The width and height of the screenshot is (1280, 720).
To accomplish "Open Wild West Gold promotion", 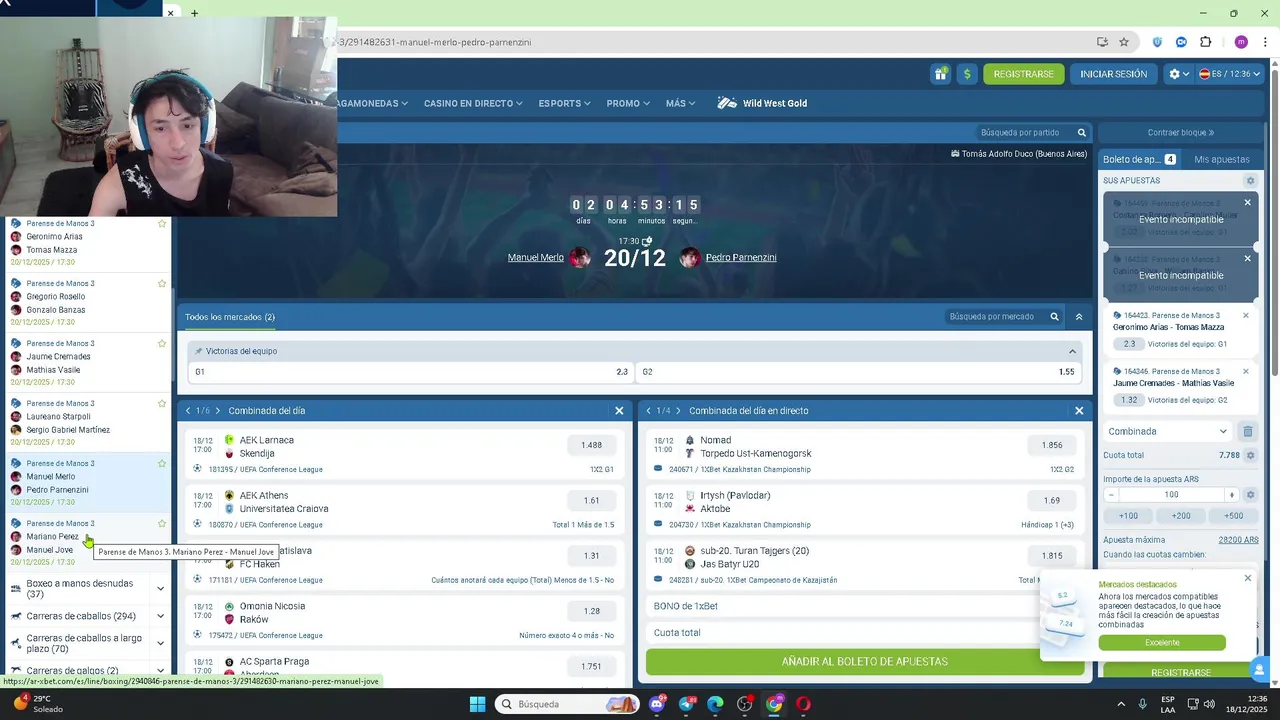I will coord(762,103).
